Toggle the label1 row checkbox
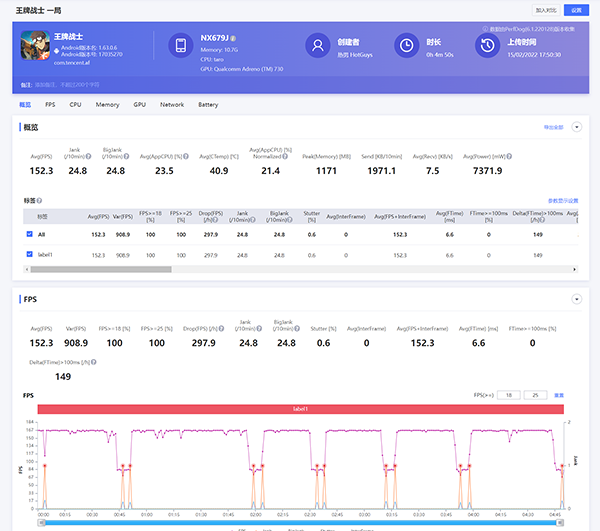 click(29, 255)
